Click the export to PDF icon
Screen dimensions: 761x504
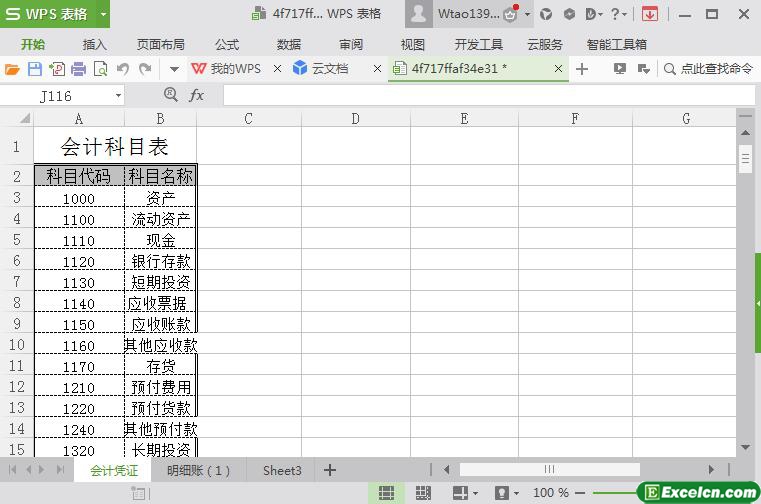pyautogui.click(x=57, y=69)
